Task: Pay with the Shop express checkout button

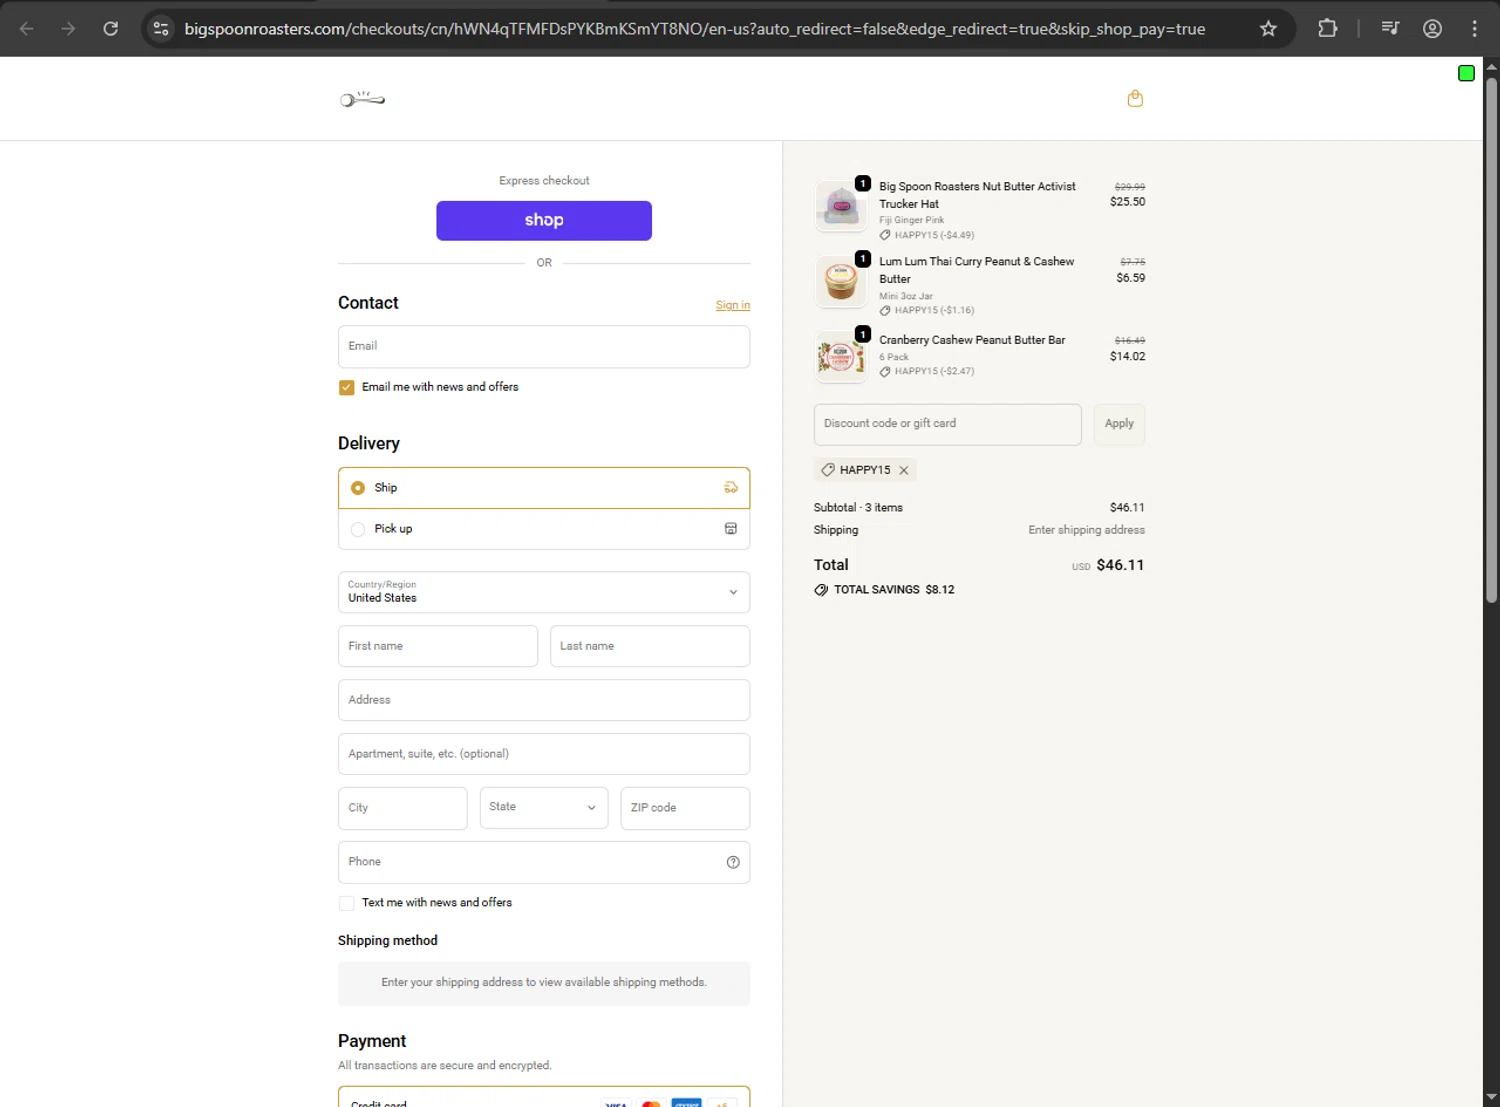Action: pos(544,221)
